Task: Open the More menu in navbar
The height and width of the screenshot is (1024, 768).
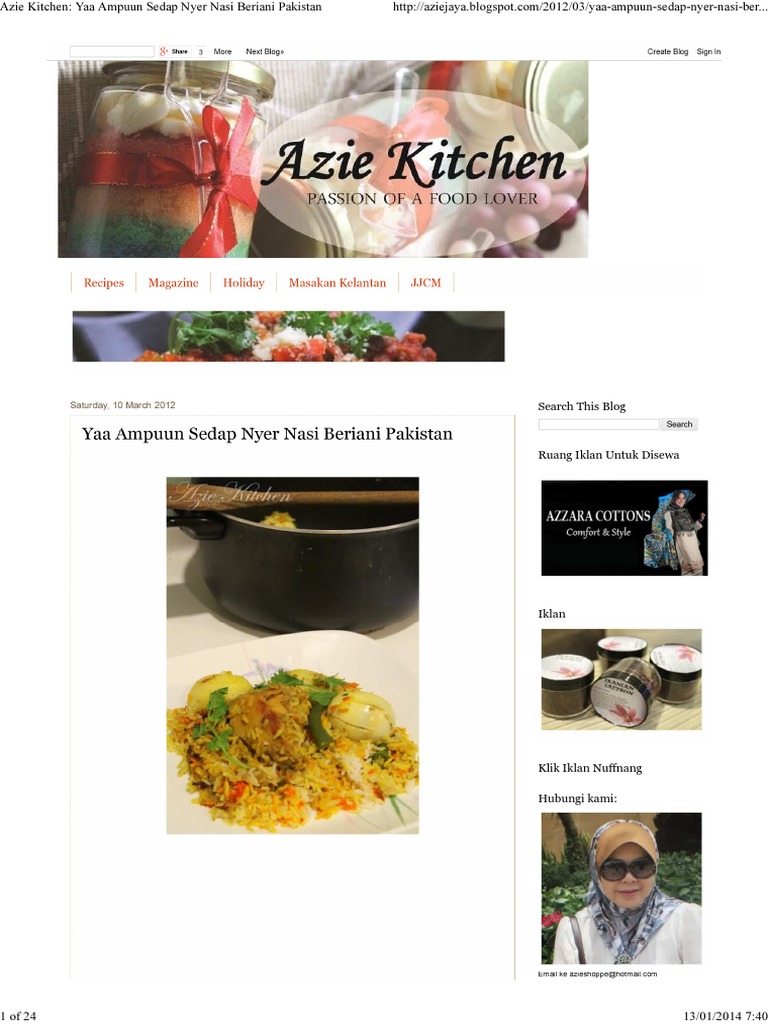Action: (223, 52)
